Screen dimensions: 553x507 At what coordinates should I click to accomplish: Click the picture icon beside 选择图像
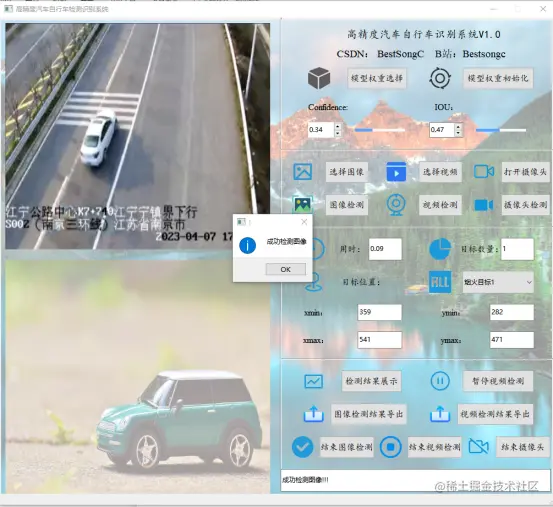click(303, 172)
